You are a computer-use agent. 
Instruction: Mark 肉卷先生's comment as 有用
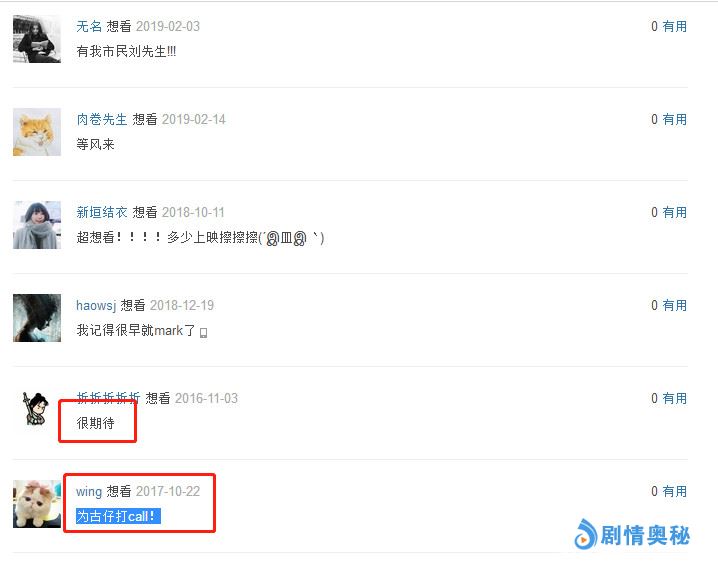pos(674,120)
